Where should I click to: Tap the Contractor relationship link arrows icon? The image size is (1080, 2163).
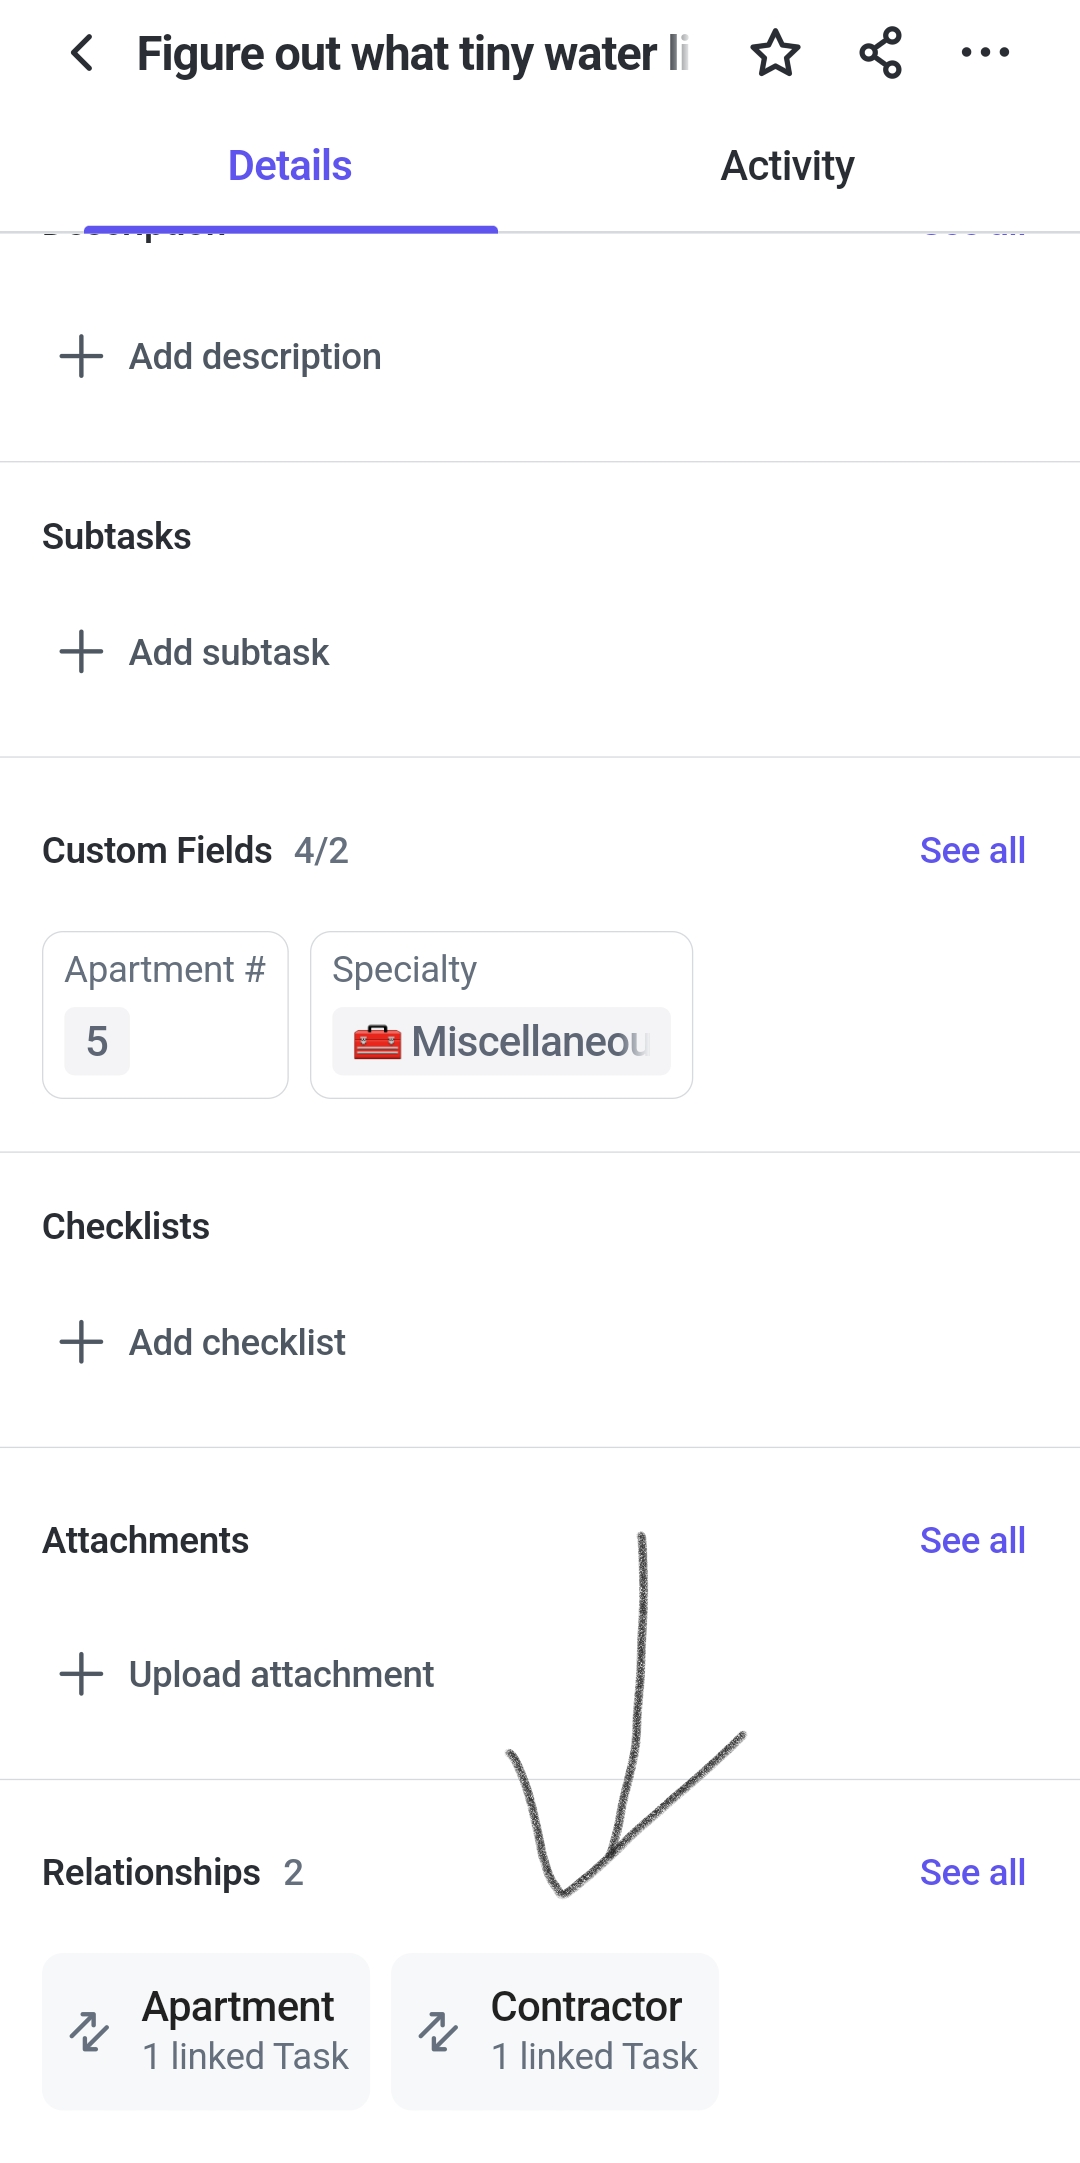[x=438, y=2031]
